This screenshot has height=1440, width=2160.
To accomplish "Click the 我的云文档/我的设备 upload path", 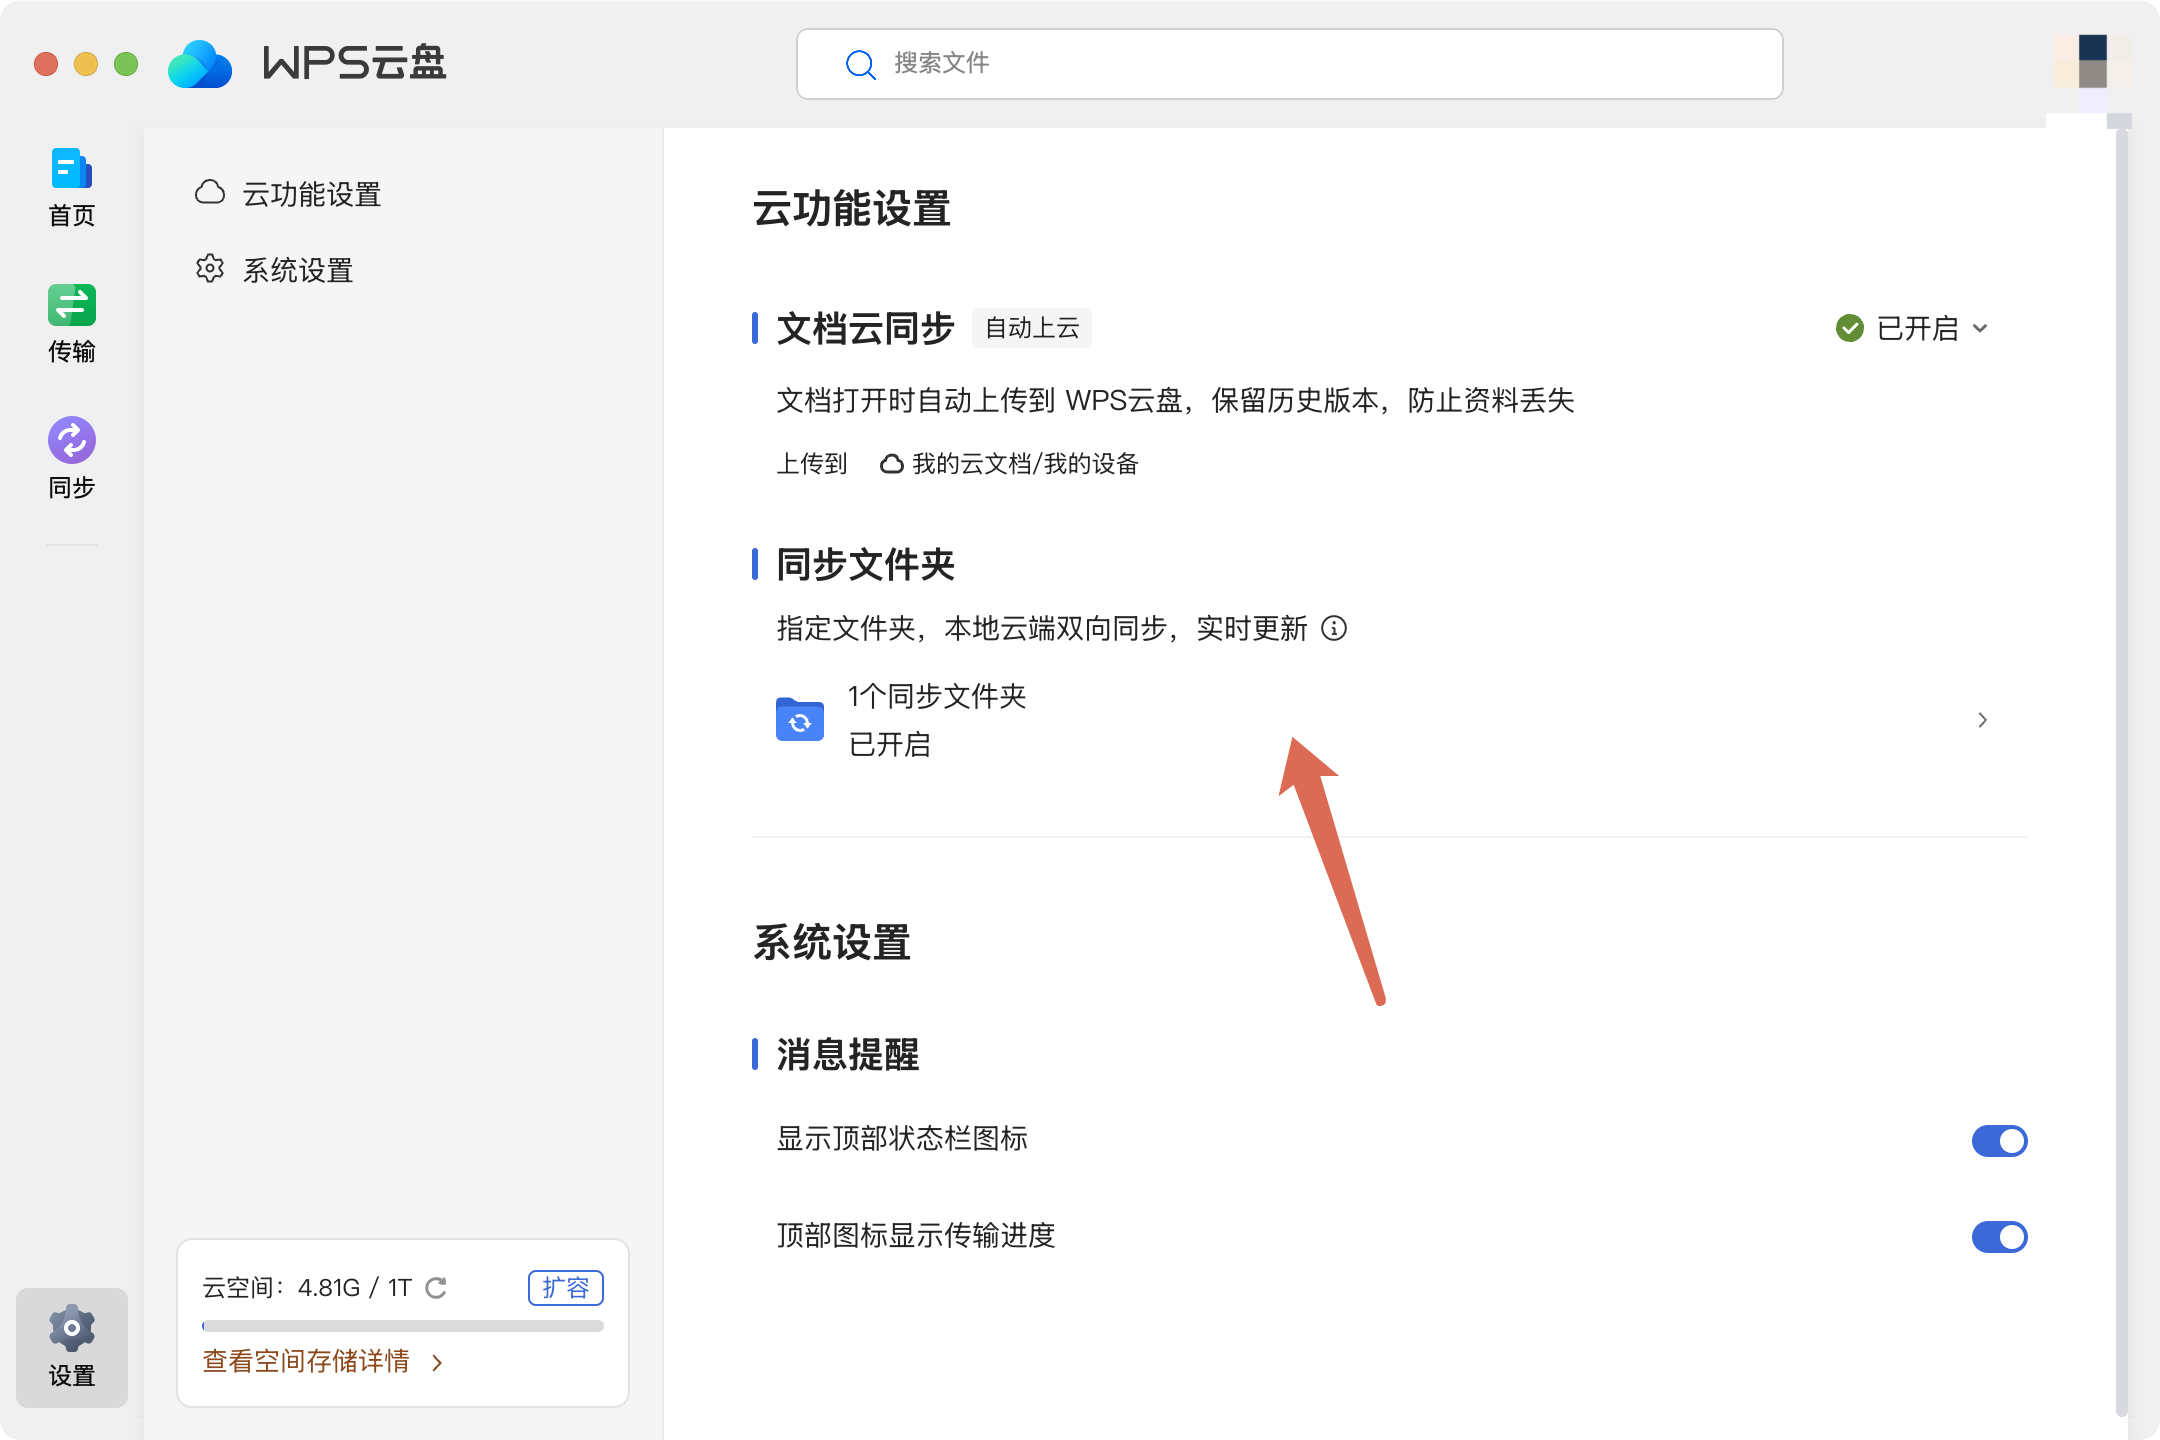I will tap(1026, 464).
